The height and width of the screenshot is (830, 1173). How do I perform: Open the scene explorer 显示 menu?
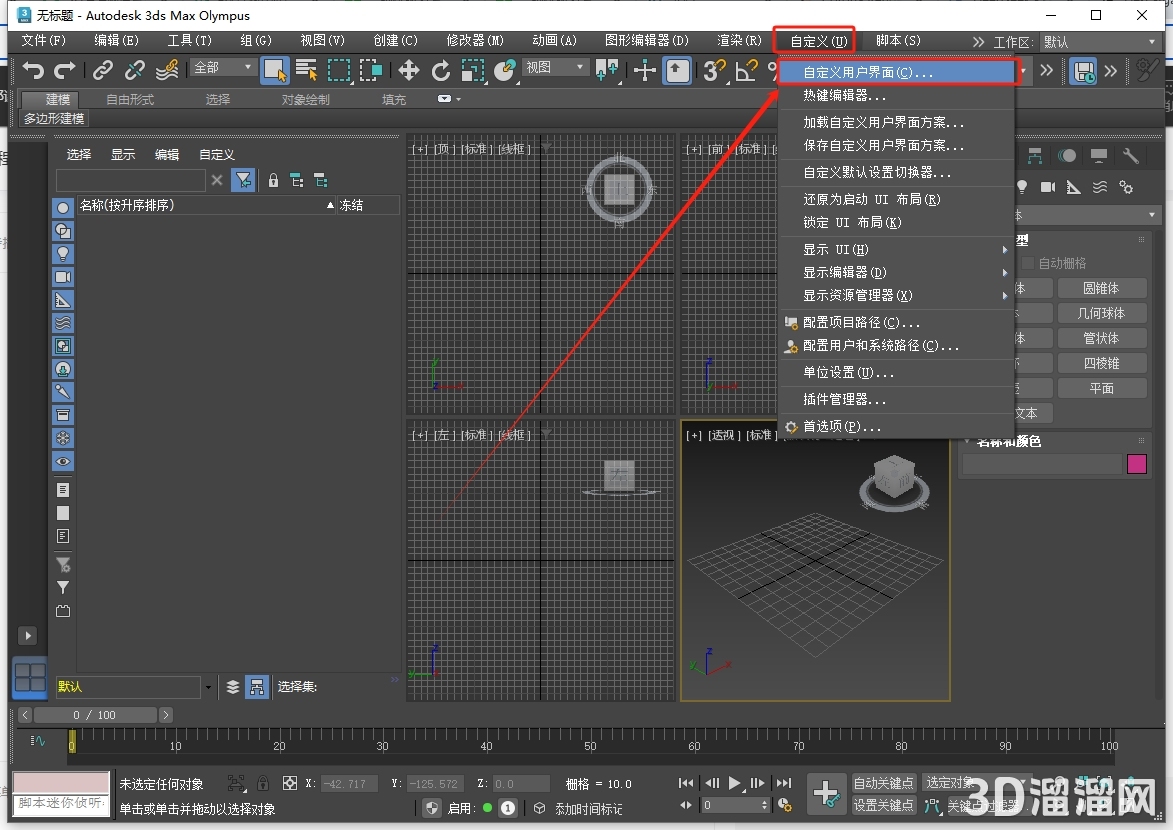123,154
